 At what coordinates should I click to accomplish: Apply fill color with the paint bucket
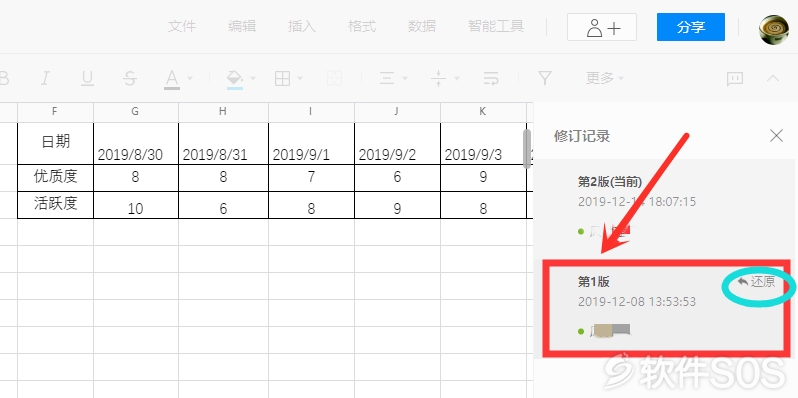(235, 79)
